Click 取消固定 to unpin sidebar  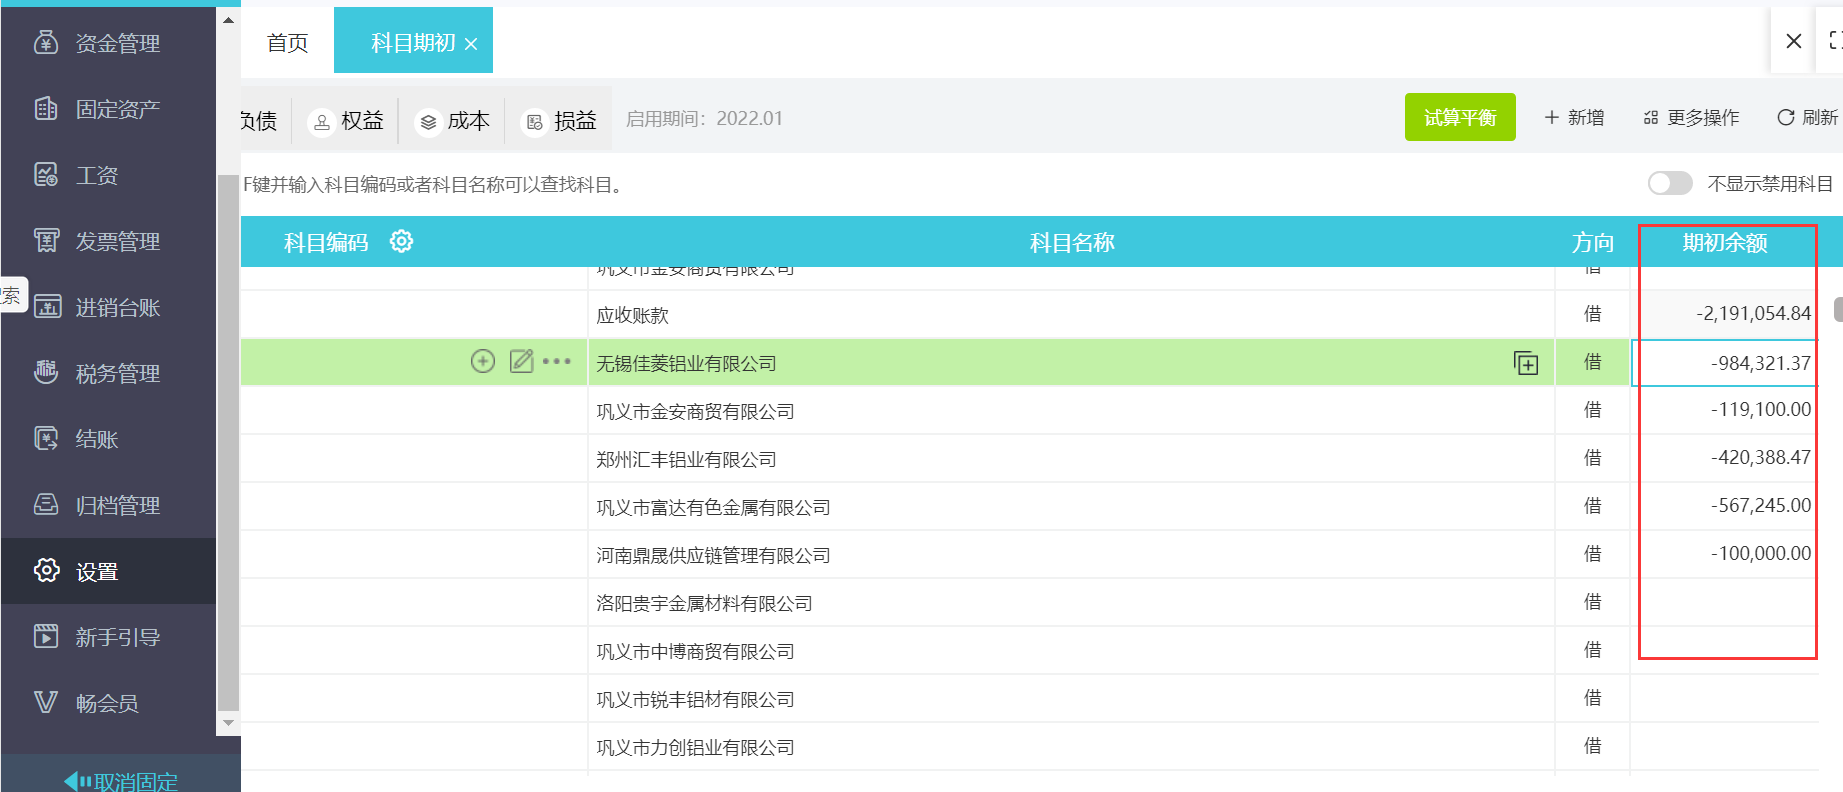[x=122, y=781]
